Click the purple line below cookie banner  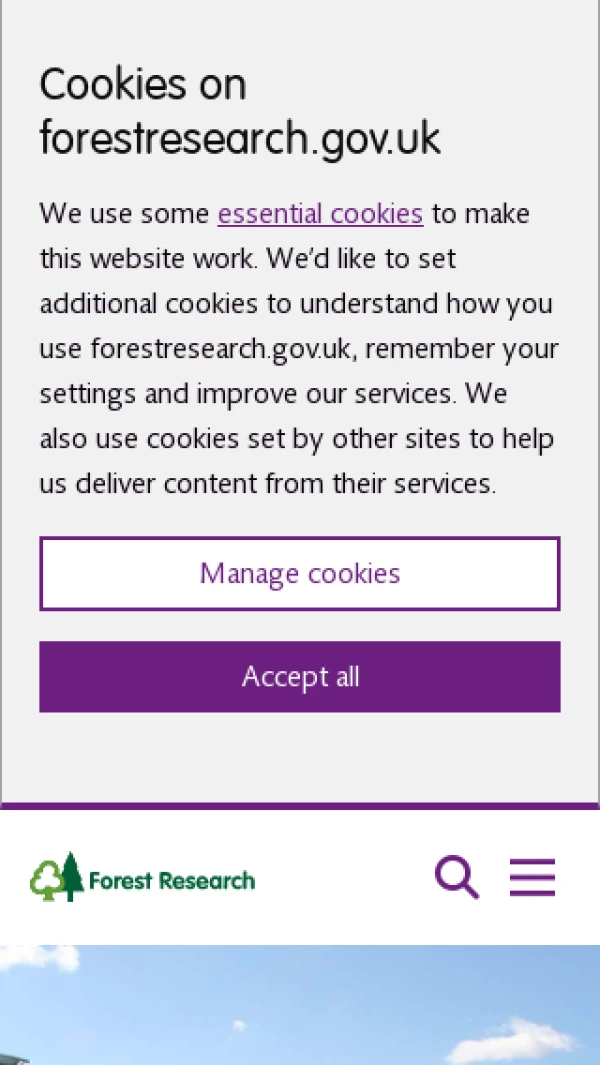pyautogui.click(x=300, y=806)
